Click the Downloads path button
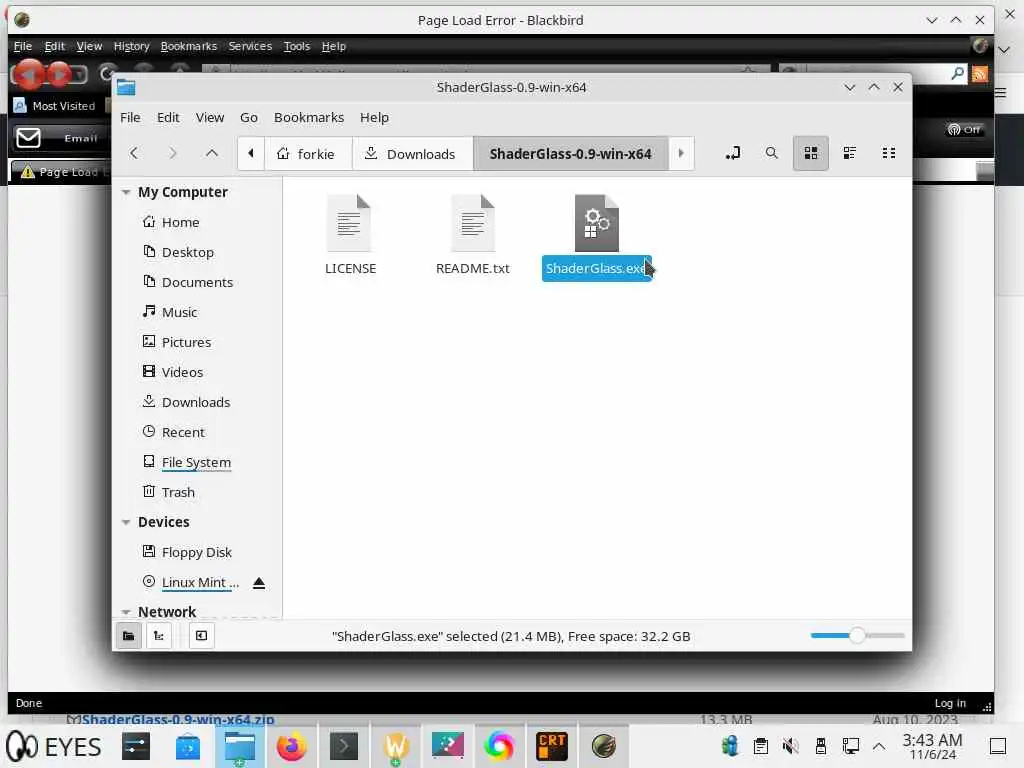Viewport: 1024px width, 768px height. (x=412, y=153)
